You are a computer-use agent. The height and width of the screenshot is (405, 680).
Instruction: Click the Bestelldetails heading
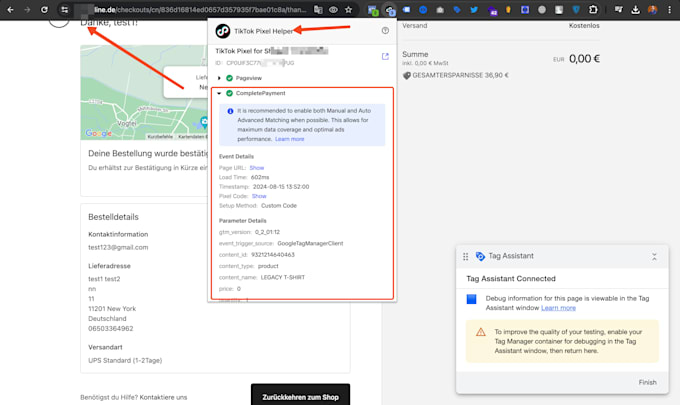tap(113, 217)
